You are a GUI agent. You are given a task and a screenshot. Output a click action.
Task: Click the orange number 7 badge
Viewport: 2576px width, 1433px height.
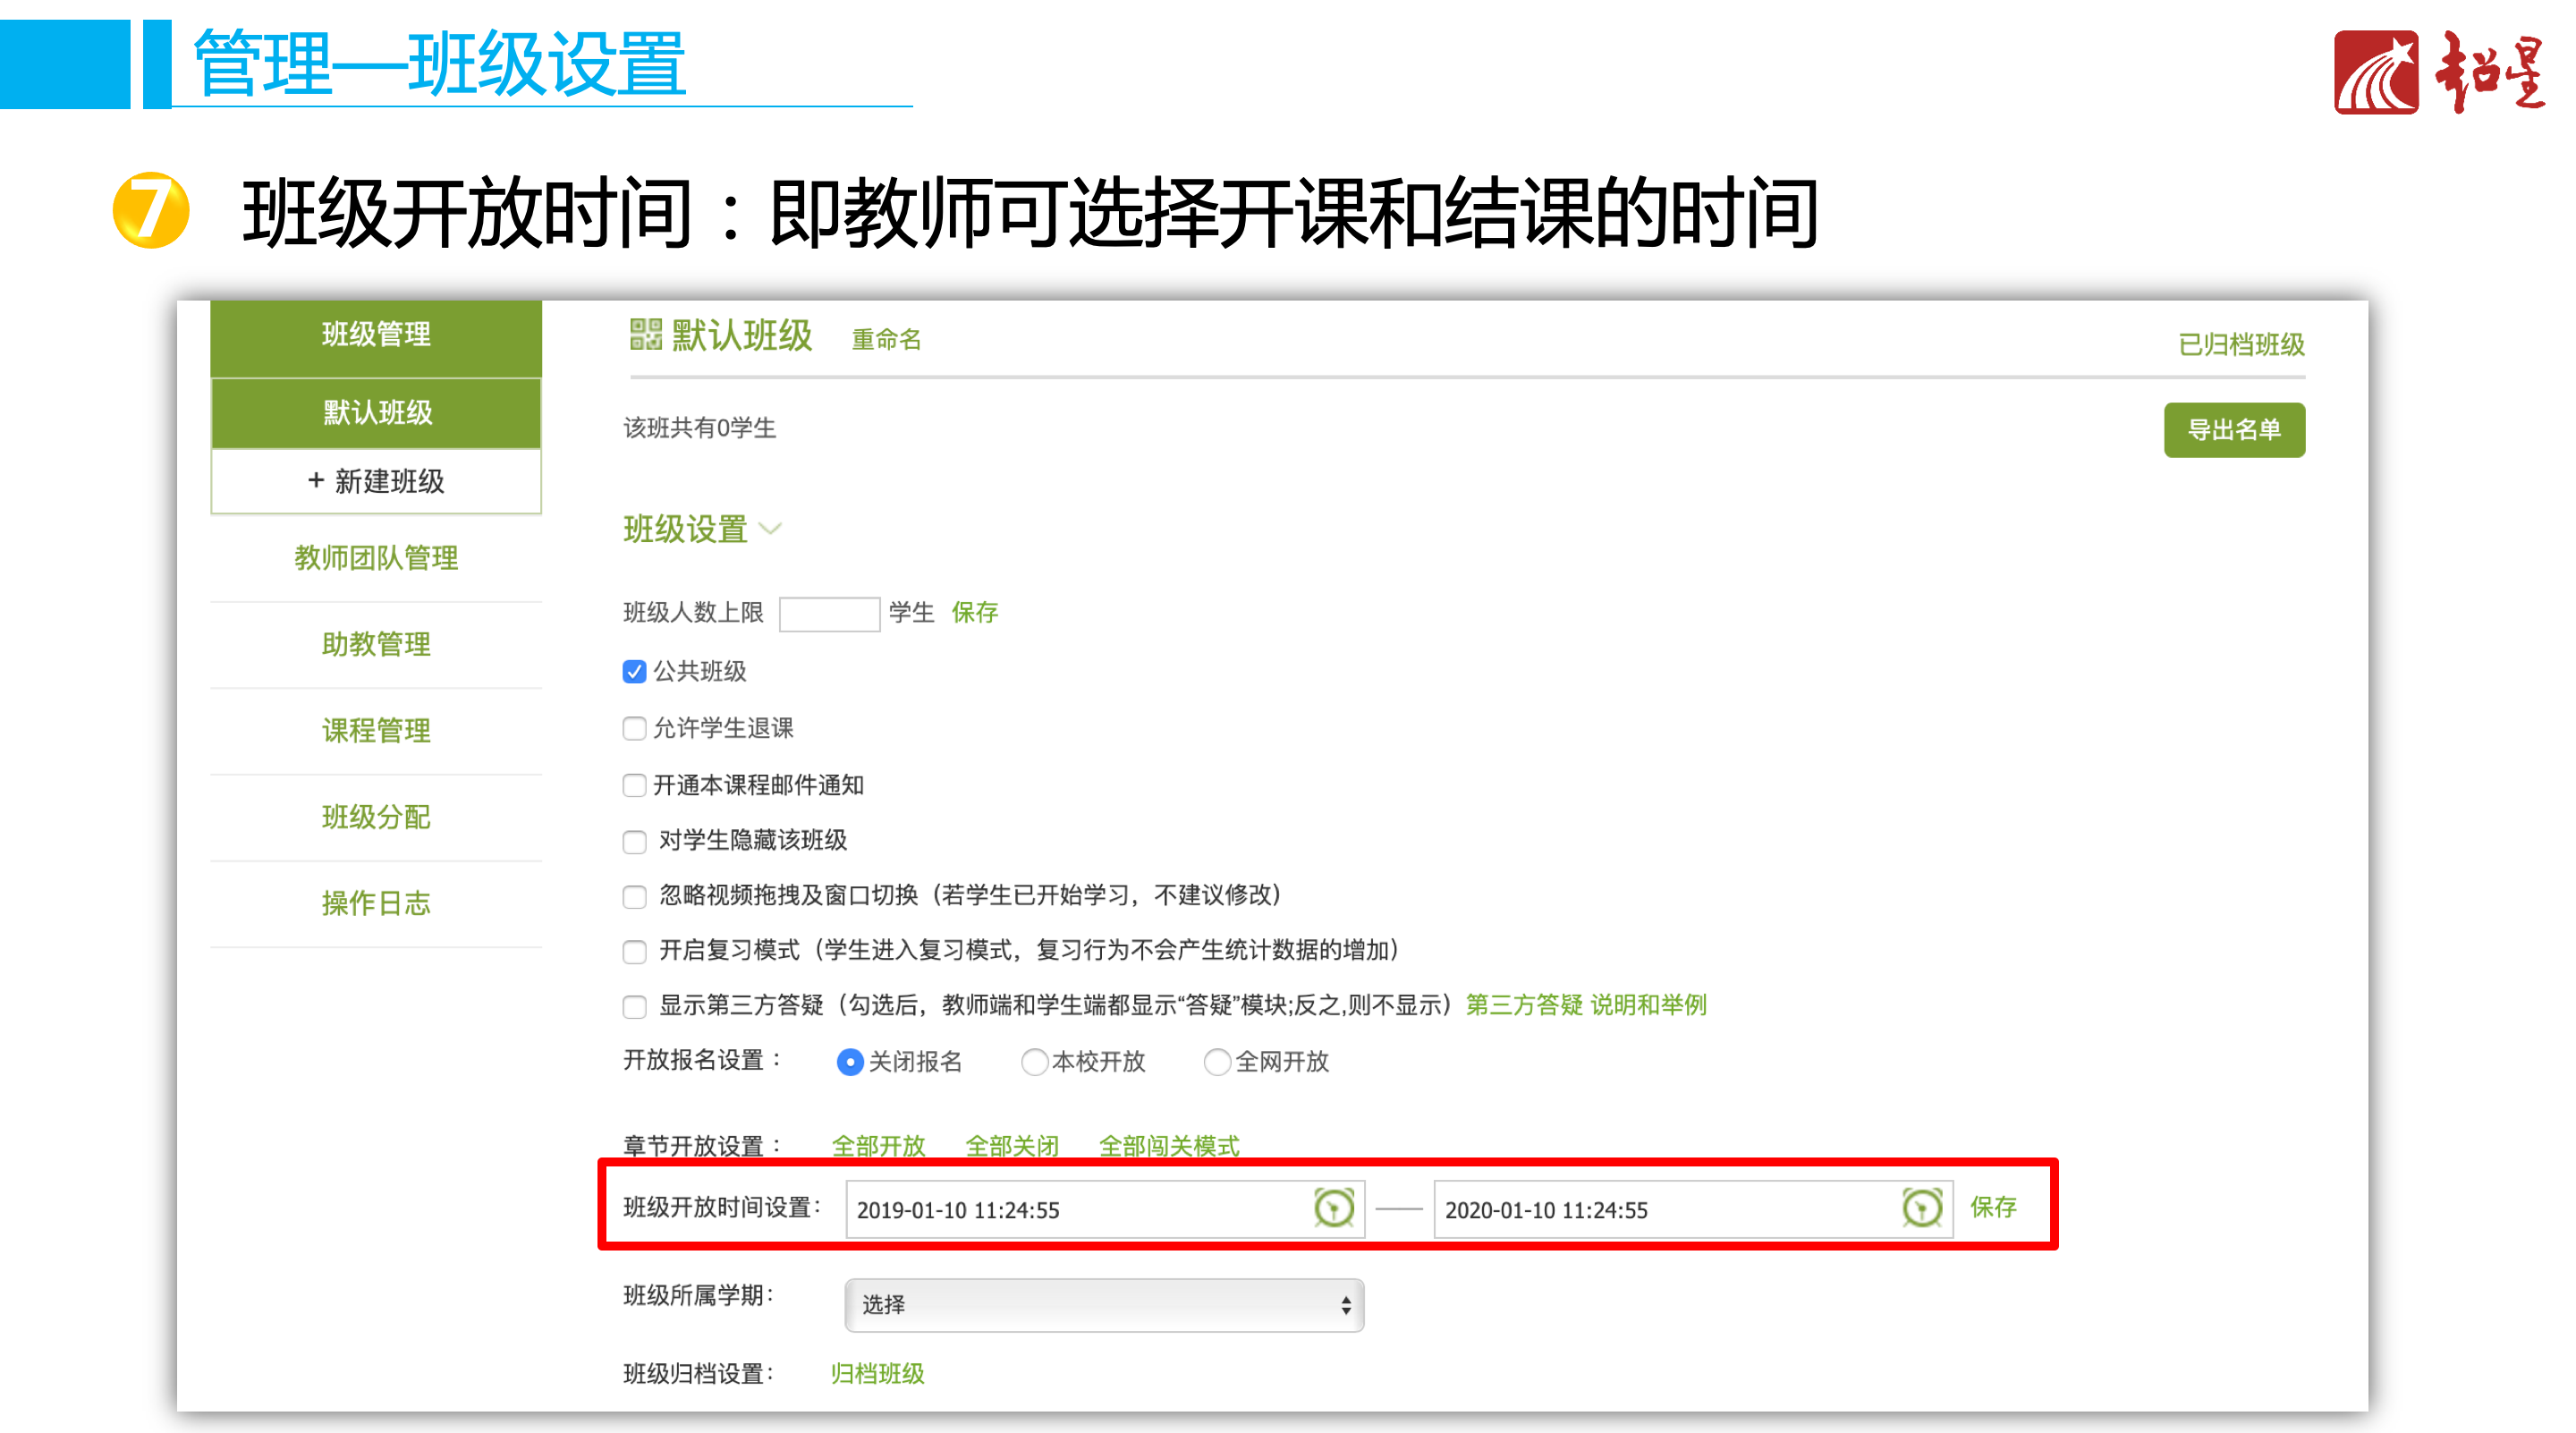pyautogui.click(x=151, y=210)
